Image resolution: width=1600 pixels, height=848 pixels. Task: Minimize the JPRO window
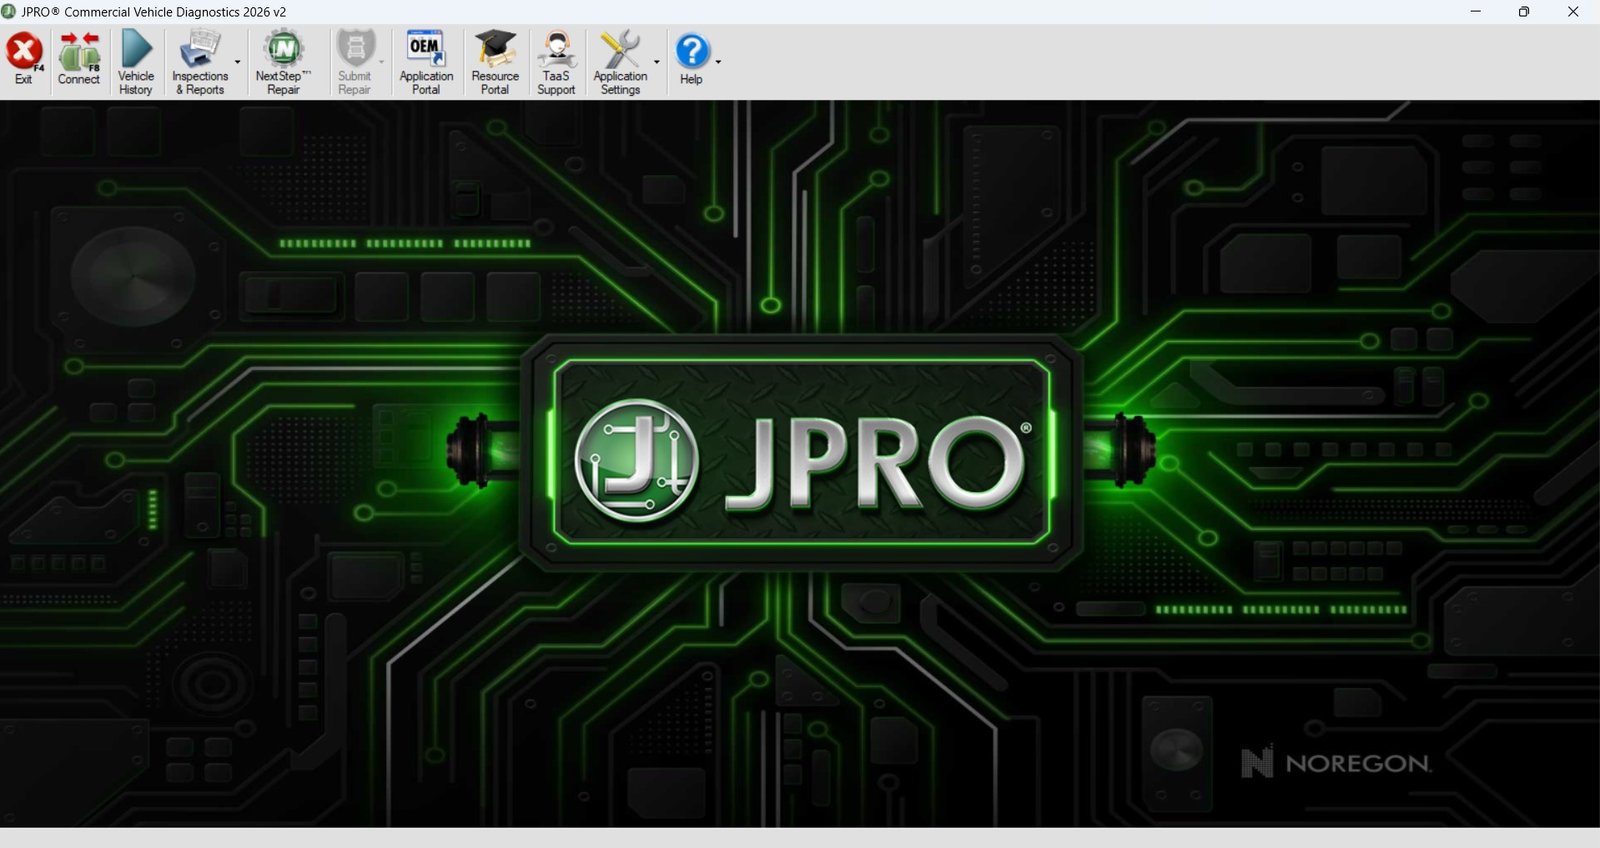[x=1475, y=12]
